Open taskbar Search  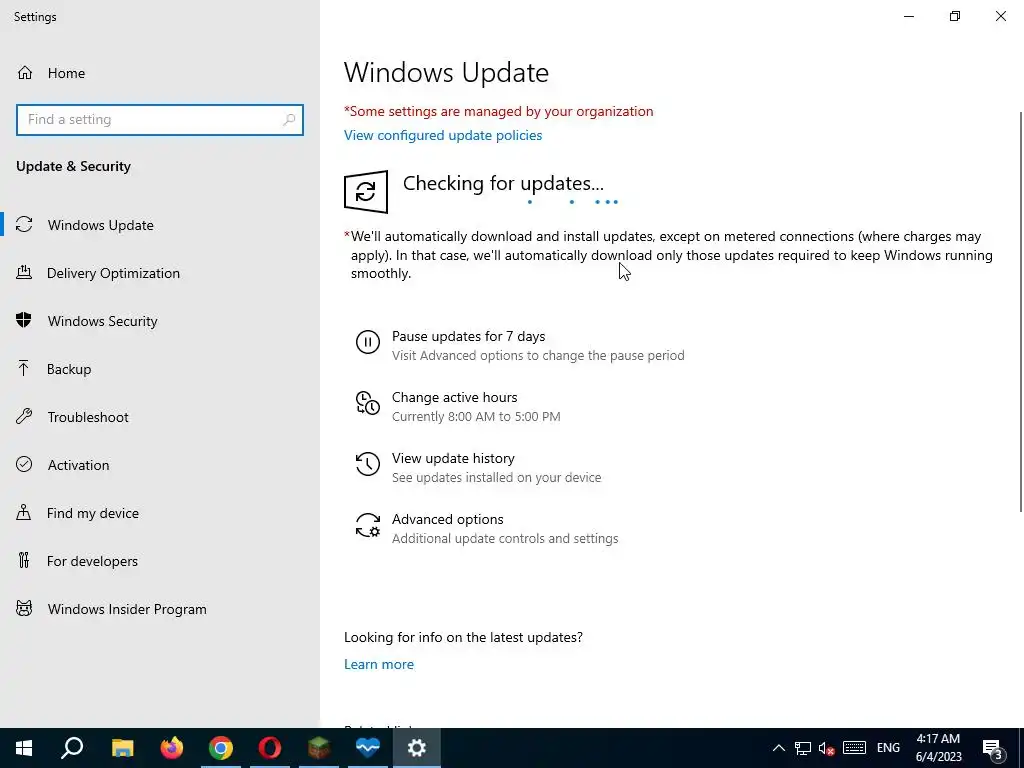click(72, 748)
